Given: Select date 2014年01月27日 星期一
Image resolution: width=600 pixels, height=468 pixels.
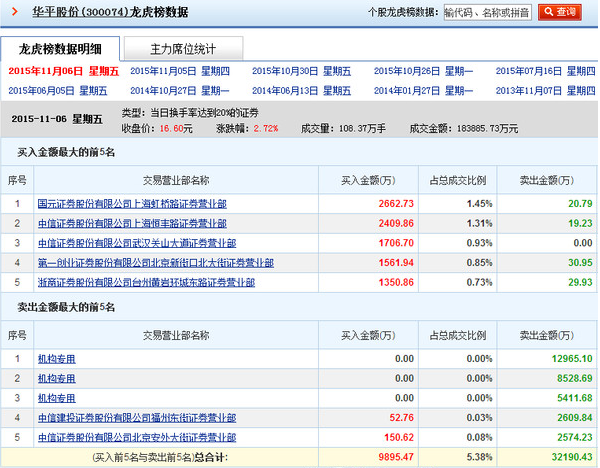Looking at the screenshot, I should tap(423, 91).
